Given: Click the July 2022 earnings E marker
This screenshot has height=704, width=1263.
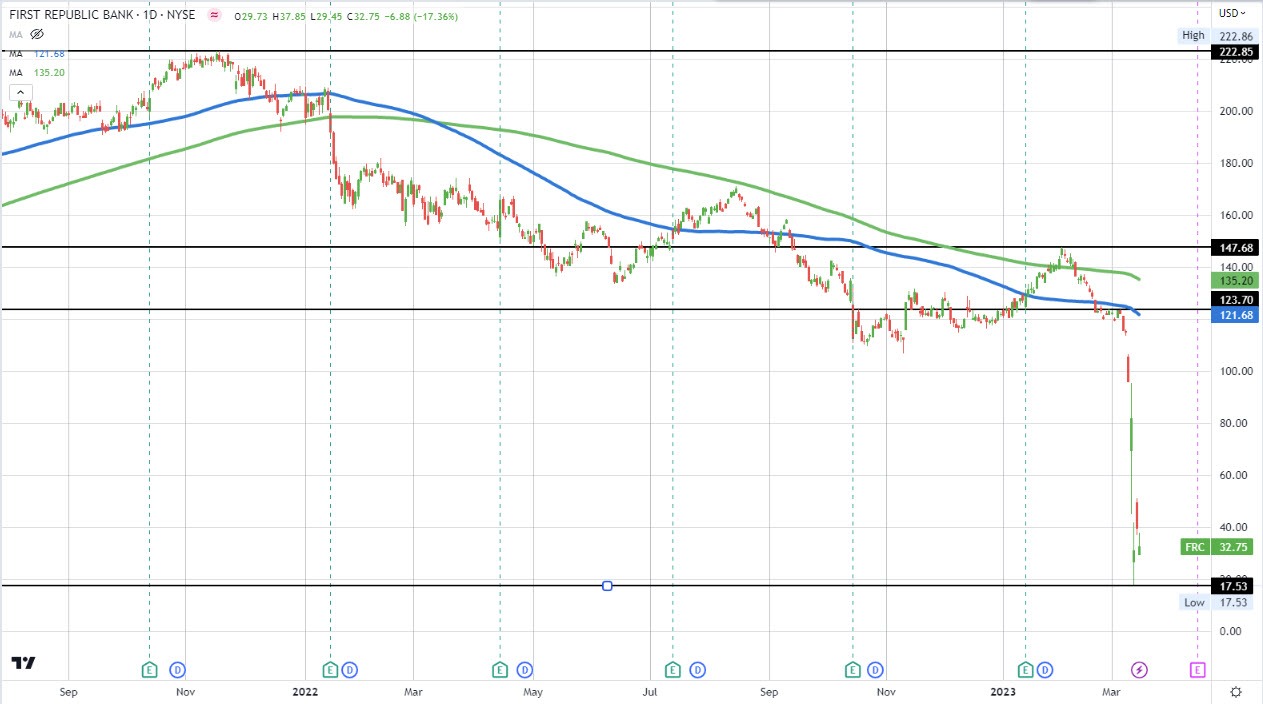Looking at the screenshot, I should [x=672, y=669].
